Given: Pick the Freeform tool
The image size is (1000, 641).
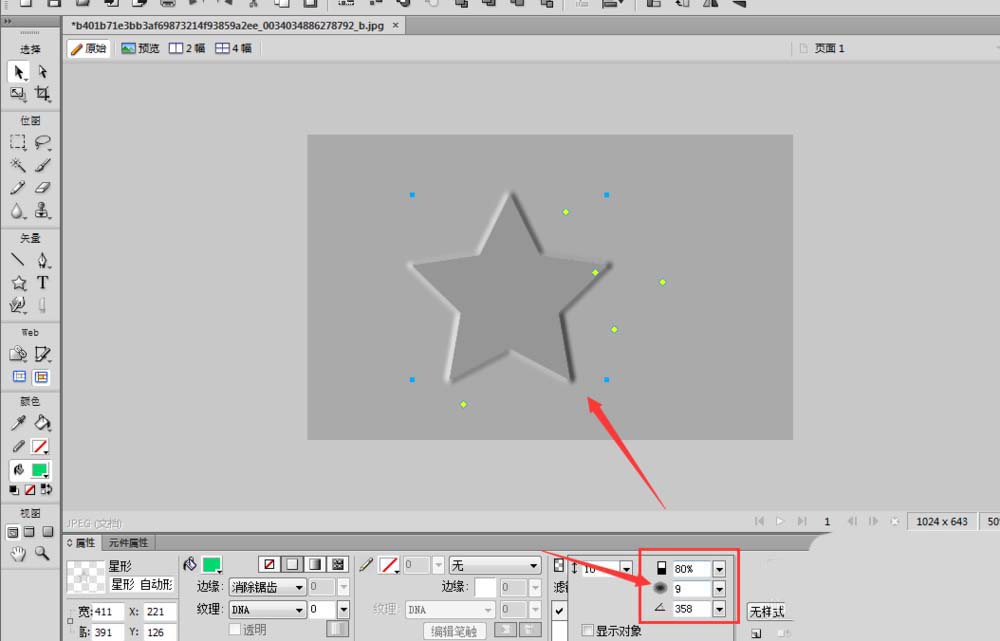Looking at the screenshot, I should pos(18,305).
